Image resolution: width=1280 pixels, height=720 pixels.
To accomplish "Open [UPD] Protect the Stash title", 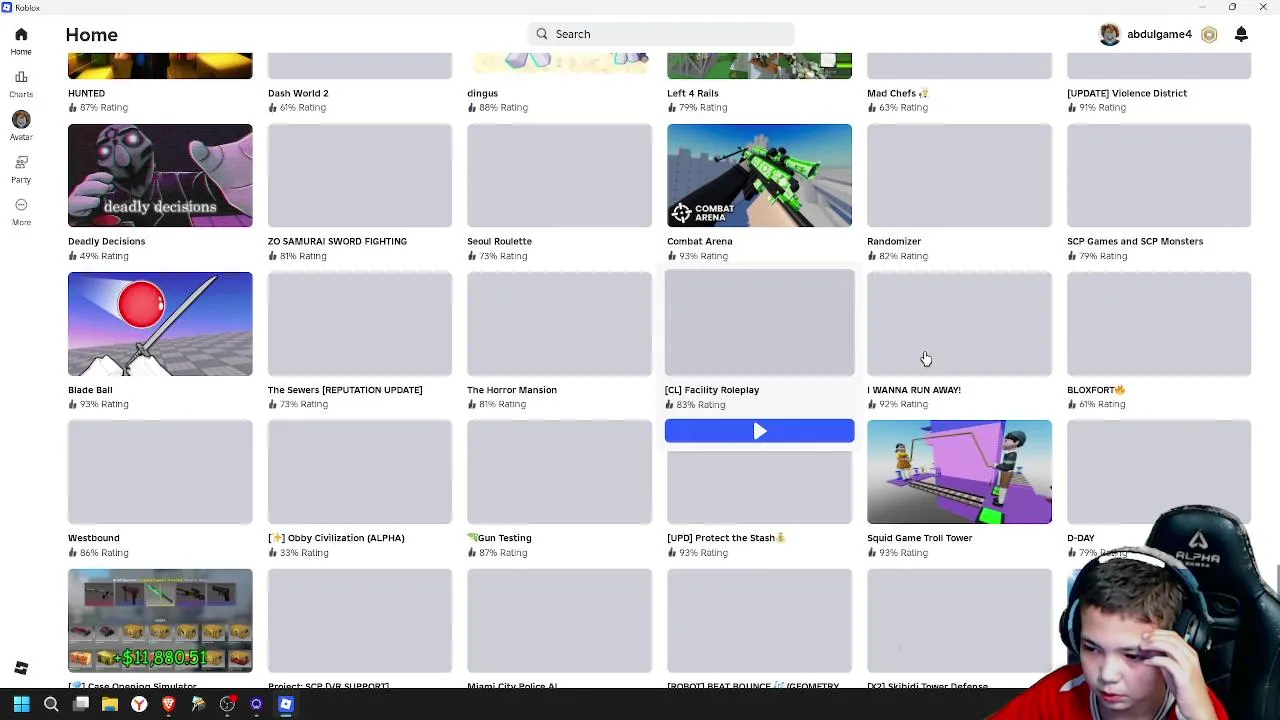I will click(x=726, y=538).
